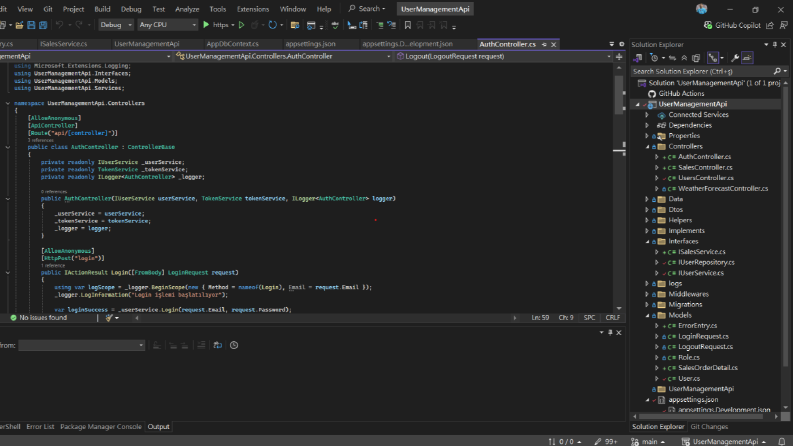Toggle a bookmark with the bookmark icon
Screen dimensions: 793x446
[x=408, y=25]
